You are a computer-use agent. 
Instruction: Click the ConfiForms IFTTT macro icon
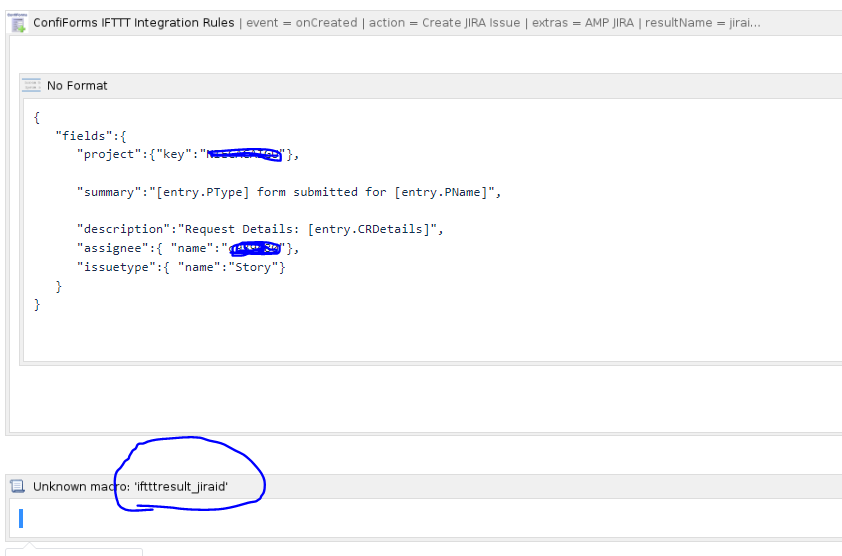pos(17,23)
